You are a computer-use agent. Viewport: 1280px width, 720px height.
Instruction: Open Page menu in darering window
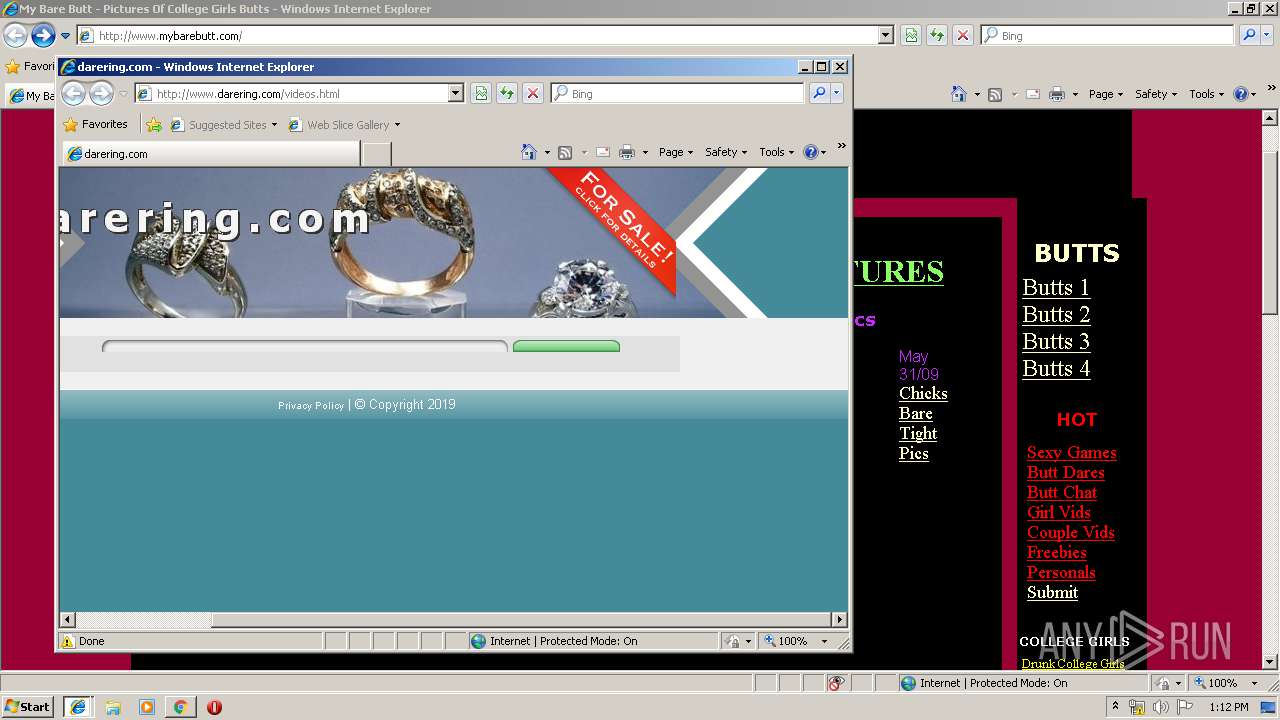676,152
